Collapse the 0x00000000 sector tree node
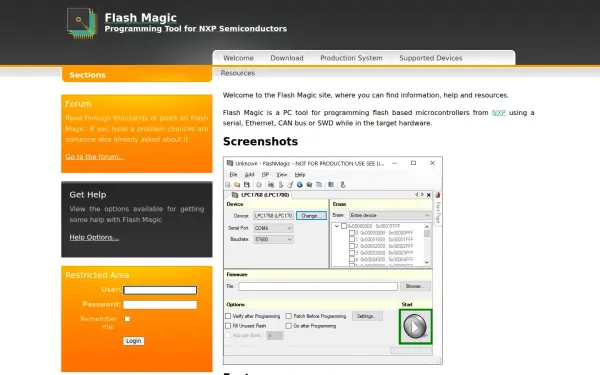 pyautogui.click(x=337, y=226)
